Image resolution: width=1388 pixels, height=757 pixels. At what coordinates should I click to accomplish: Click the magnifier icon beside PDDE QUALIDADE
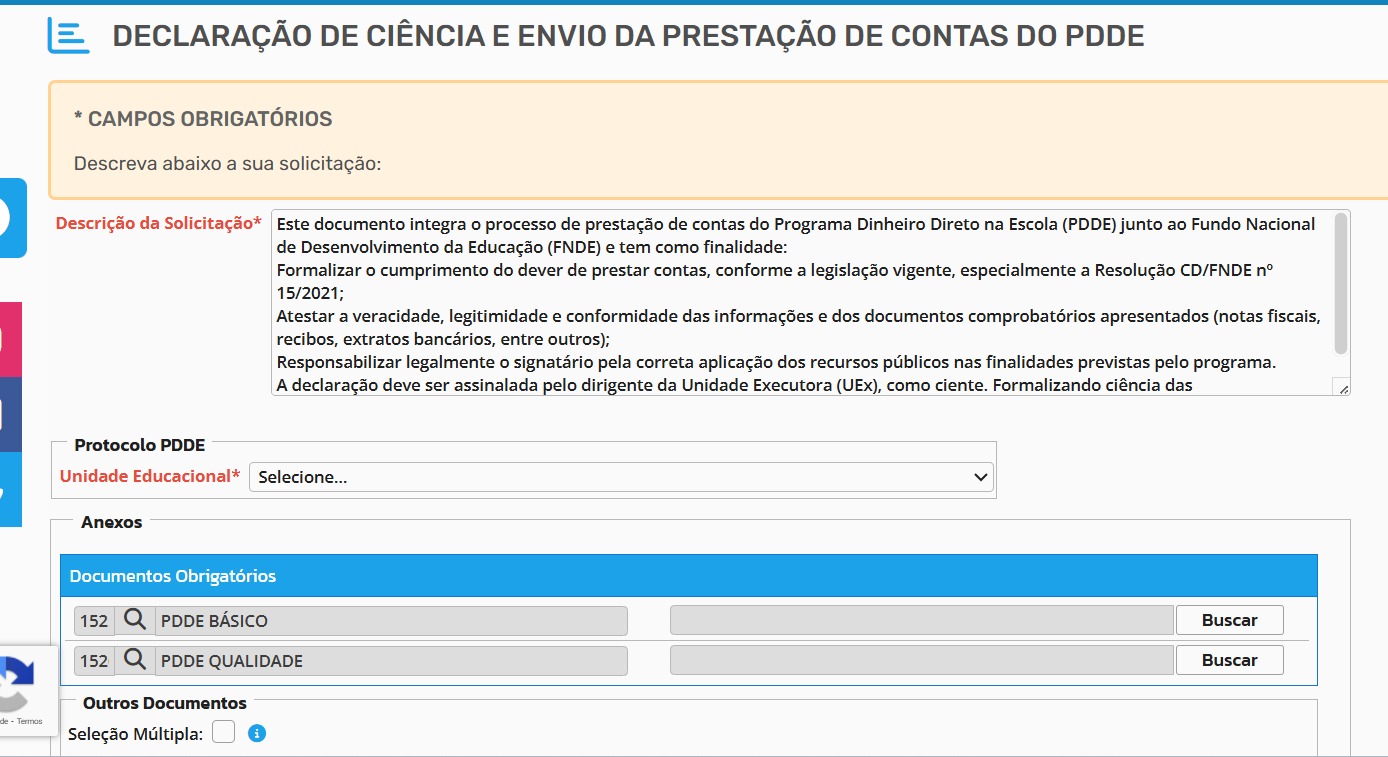tap(135, 660)
